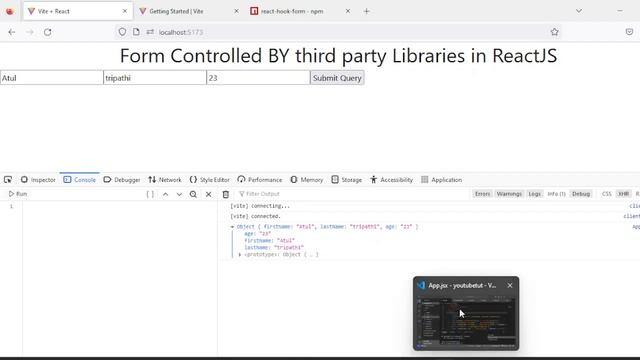Toggle the CSS filter

pos(607,194)
